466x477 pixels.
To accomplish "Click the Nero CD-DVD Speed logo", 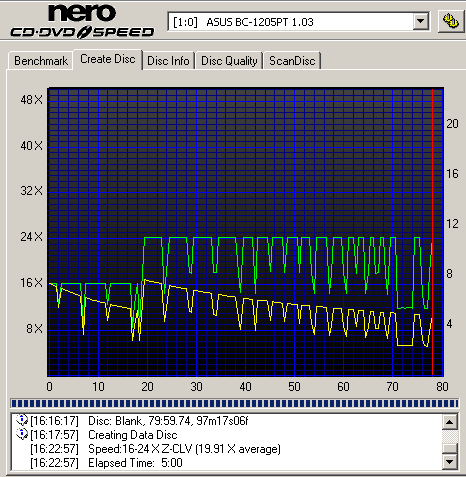I will 82,21.
